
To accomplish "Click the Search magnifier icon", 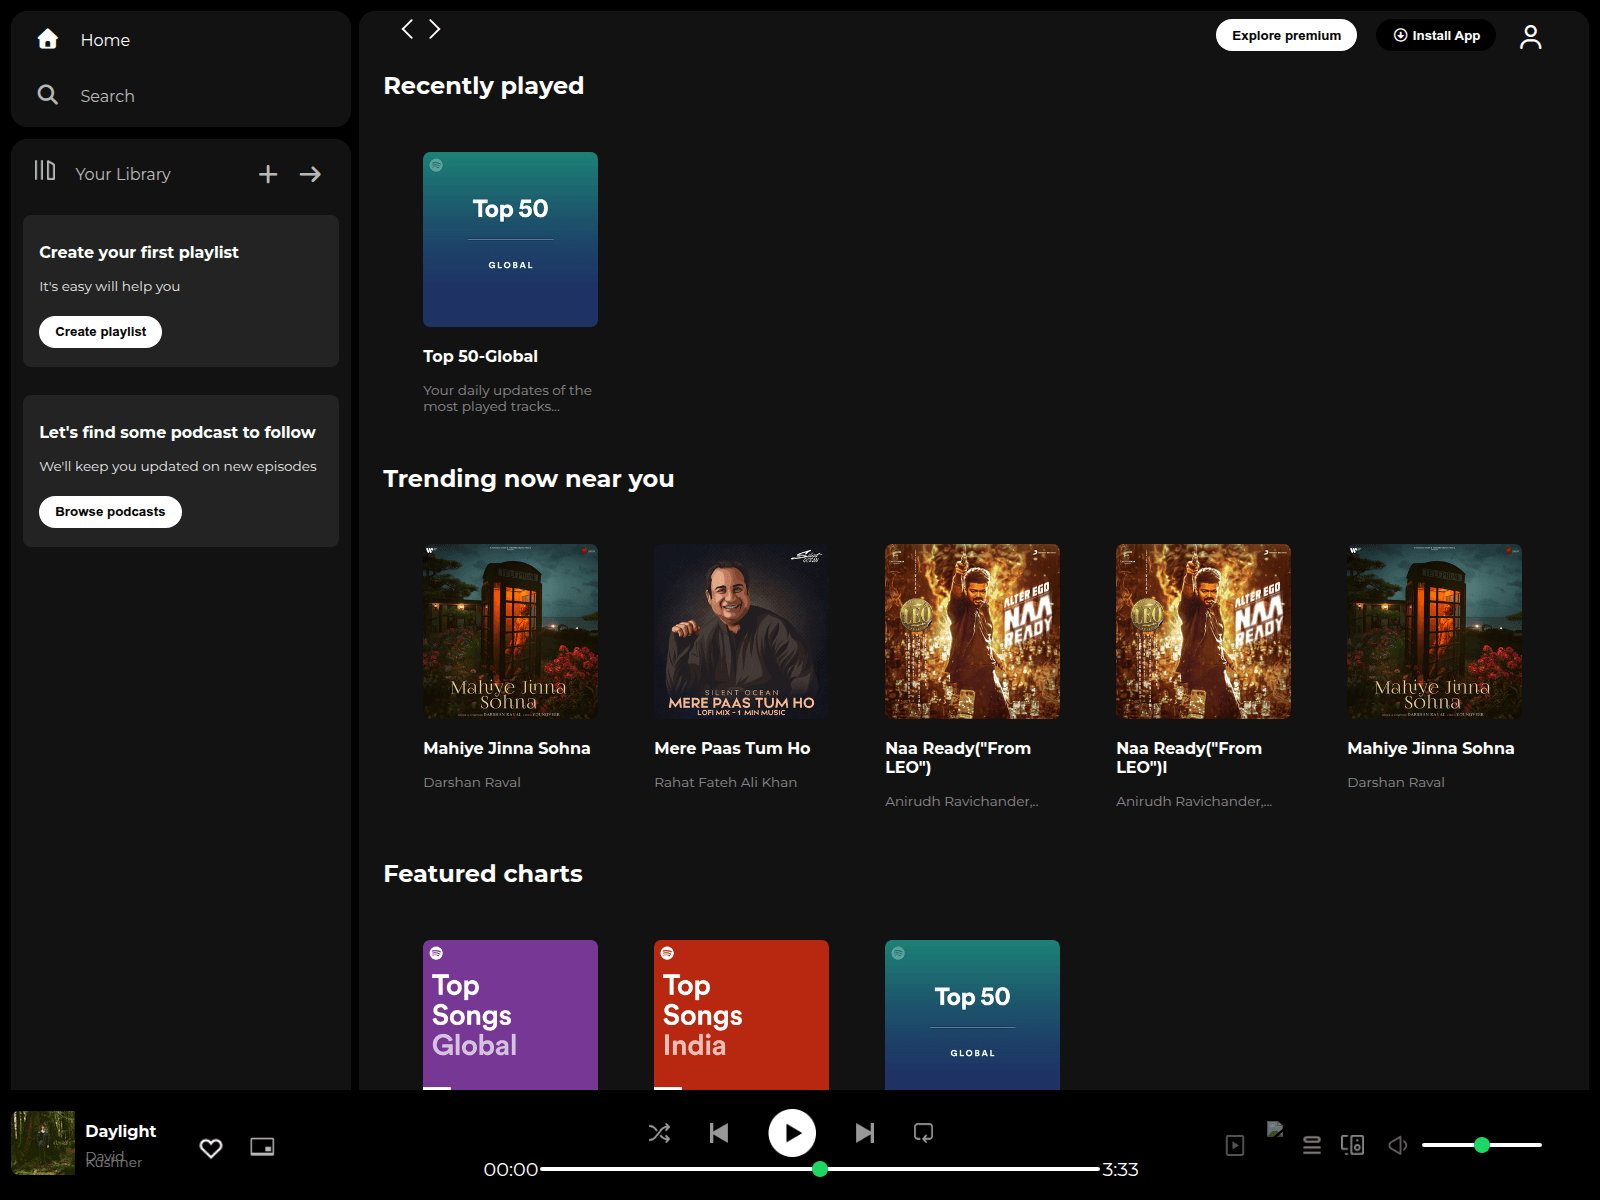I will [47, 95].
